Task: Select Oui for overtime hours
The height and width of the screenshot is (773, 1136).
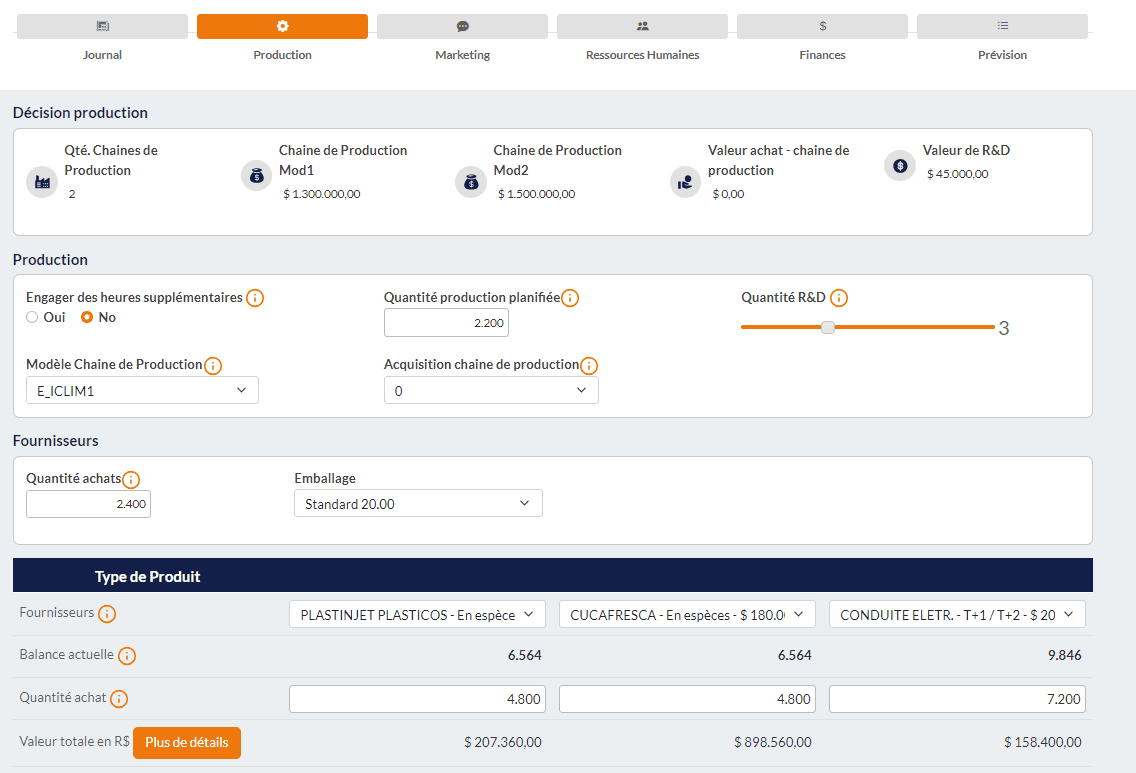Action: tap(33, 317)
